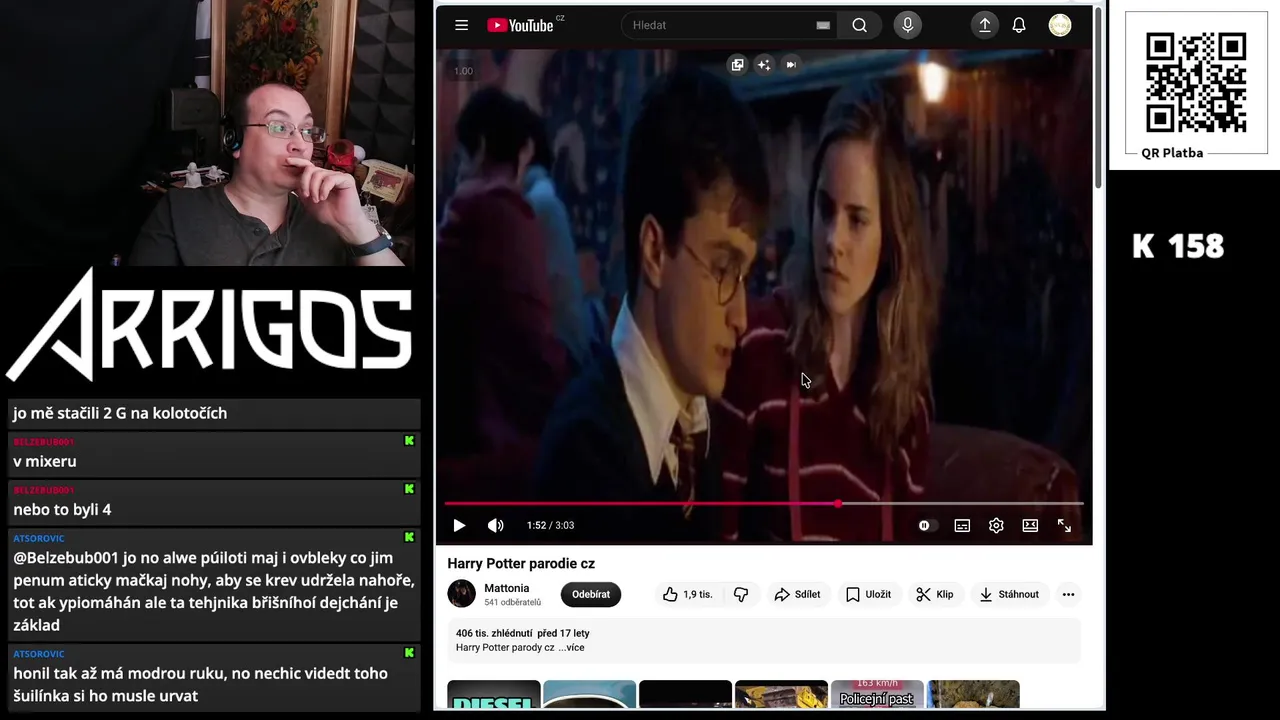Toggle subtitles with the captions icon

962,525
